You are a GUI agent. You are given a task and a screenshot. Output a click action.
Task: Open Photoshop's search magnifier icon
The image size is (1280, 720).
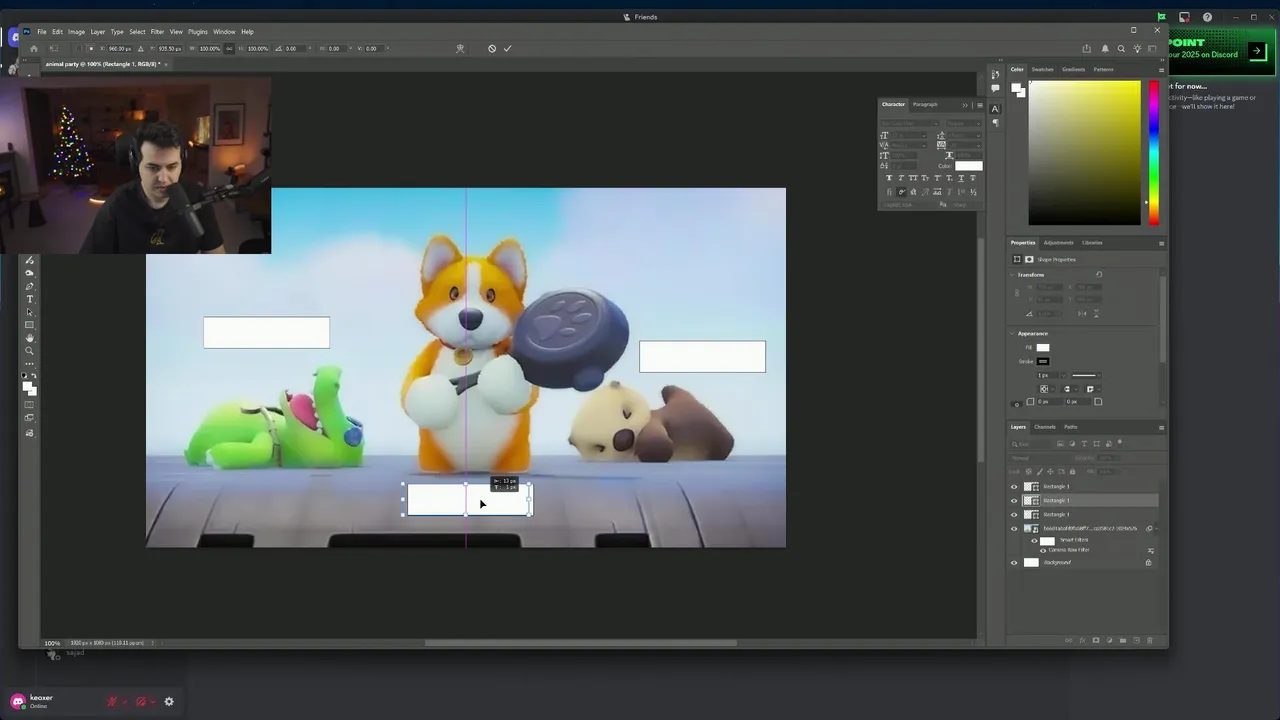[1121, 48]
